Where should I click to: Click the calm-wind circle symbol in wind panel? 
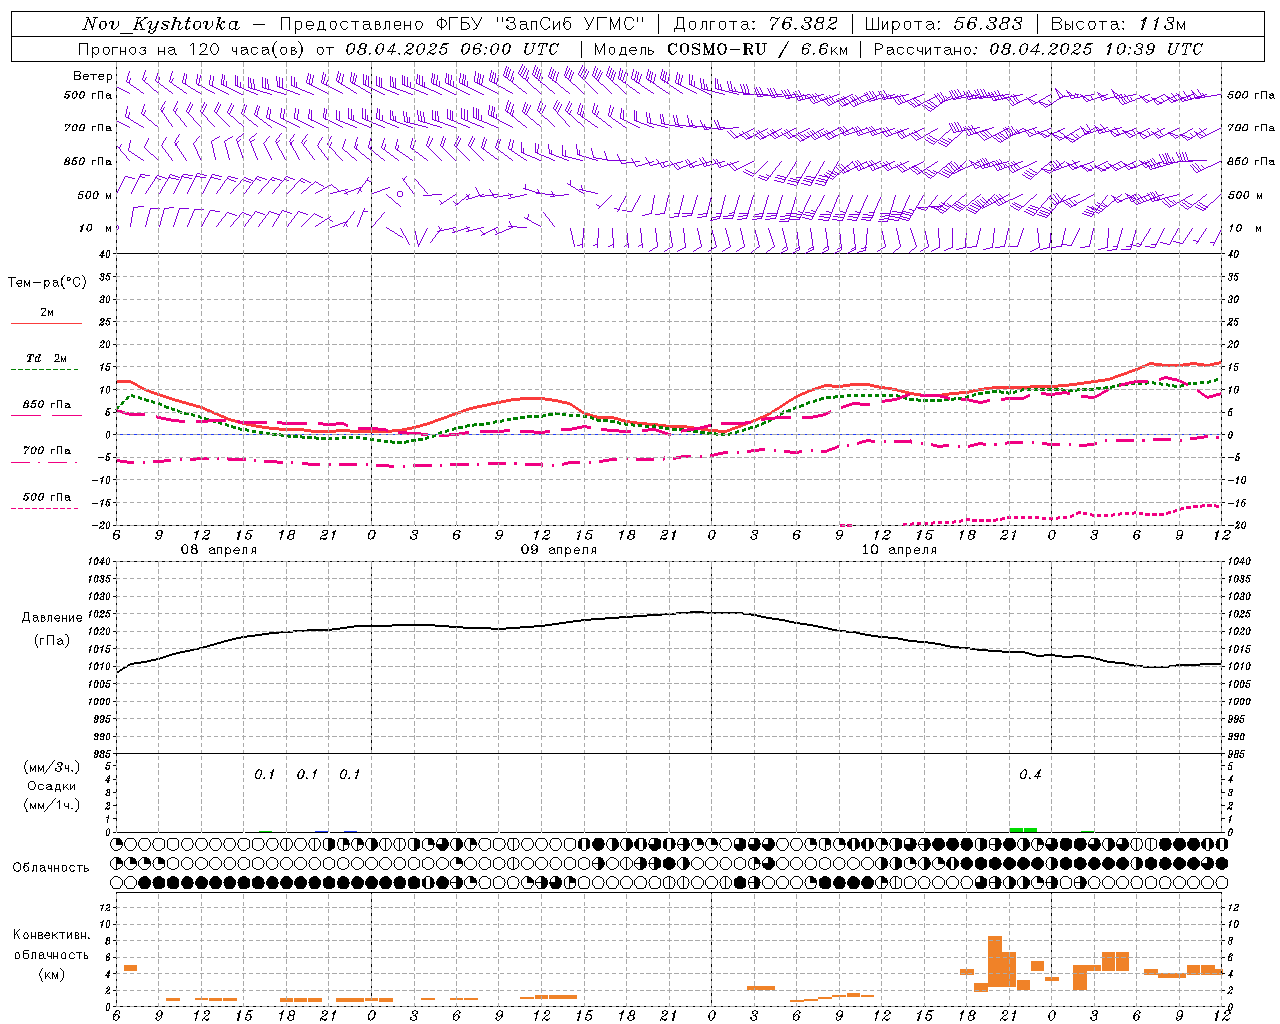(x=400, y=194)
